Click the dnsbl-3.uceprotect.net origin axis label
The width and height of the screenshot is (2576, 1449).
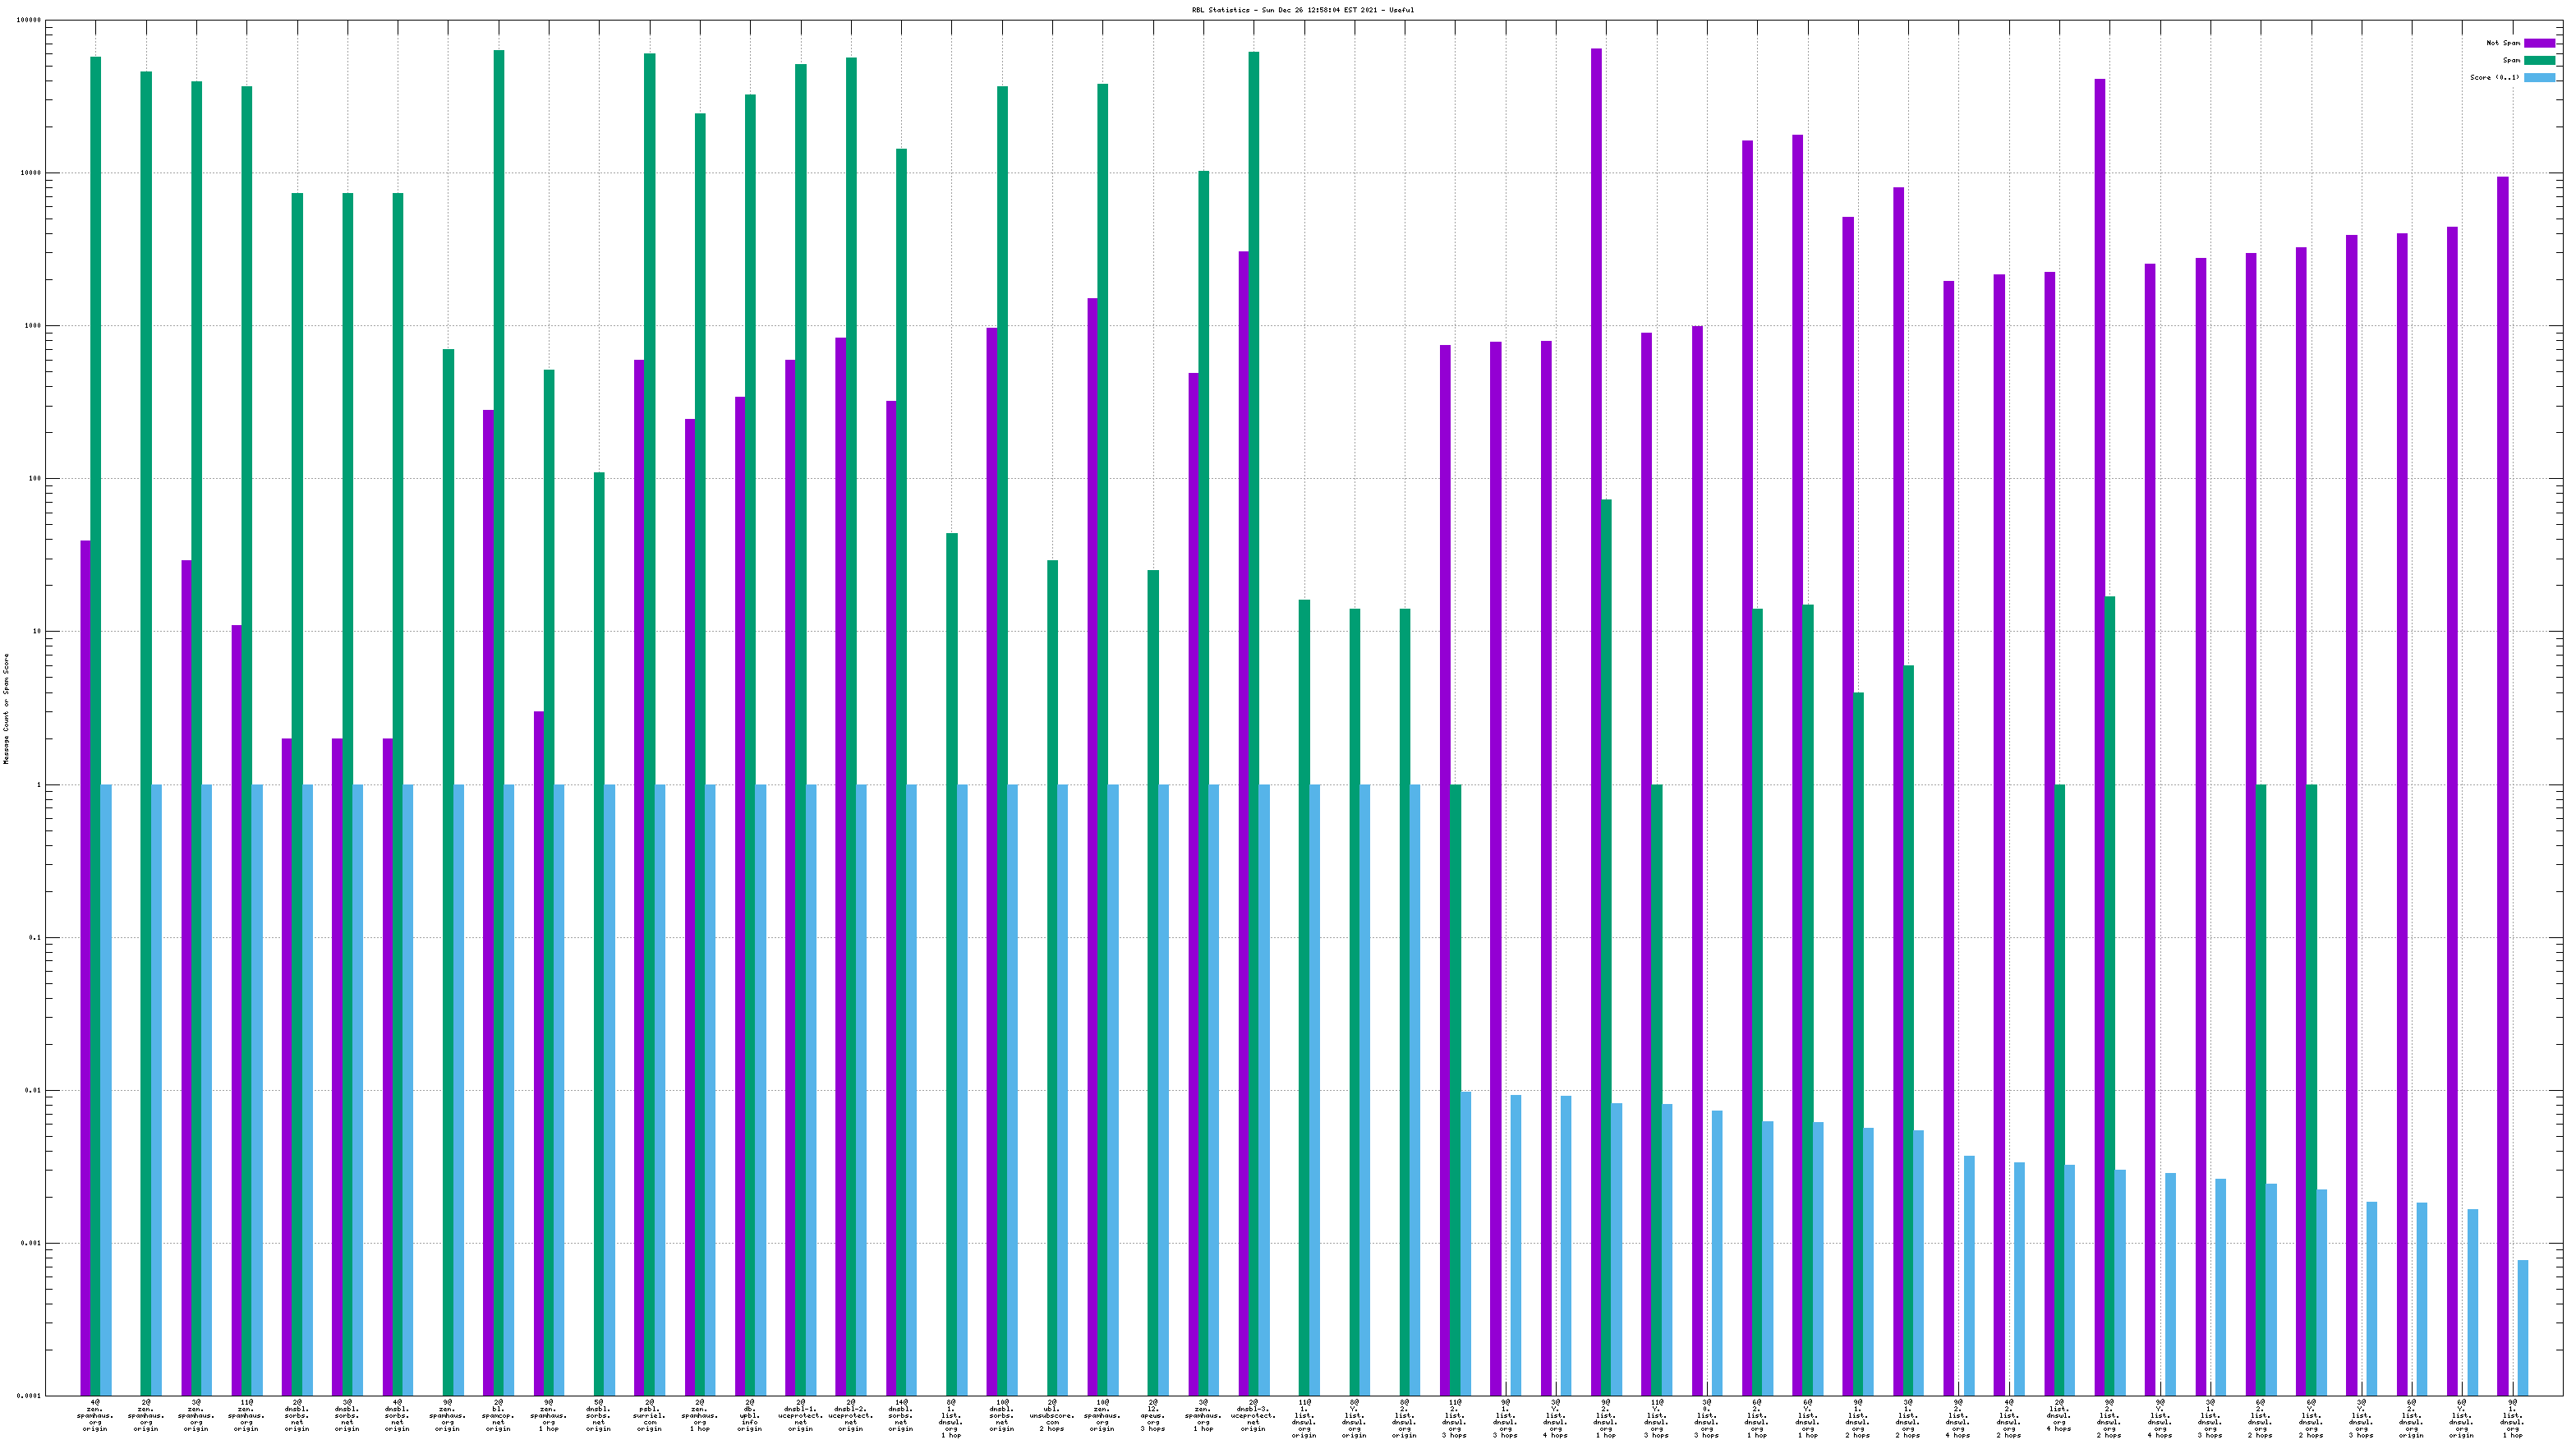pyautogui.click(x=1253, y=1416)
